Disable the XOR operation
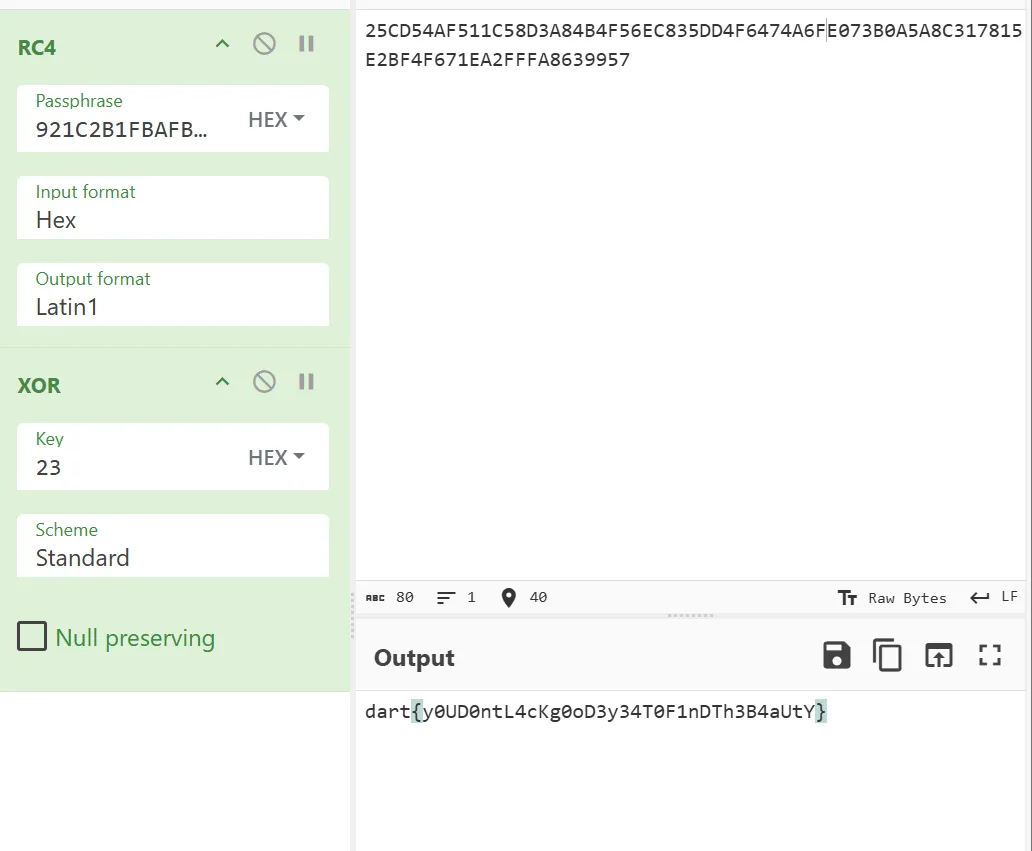 tap(264, 381)
